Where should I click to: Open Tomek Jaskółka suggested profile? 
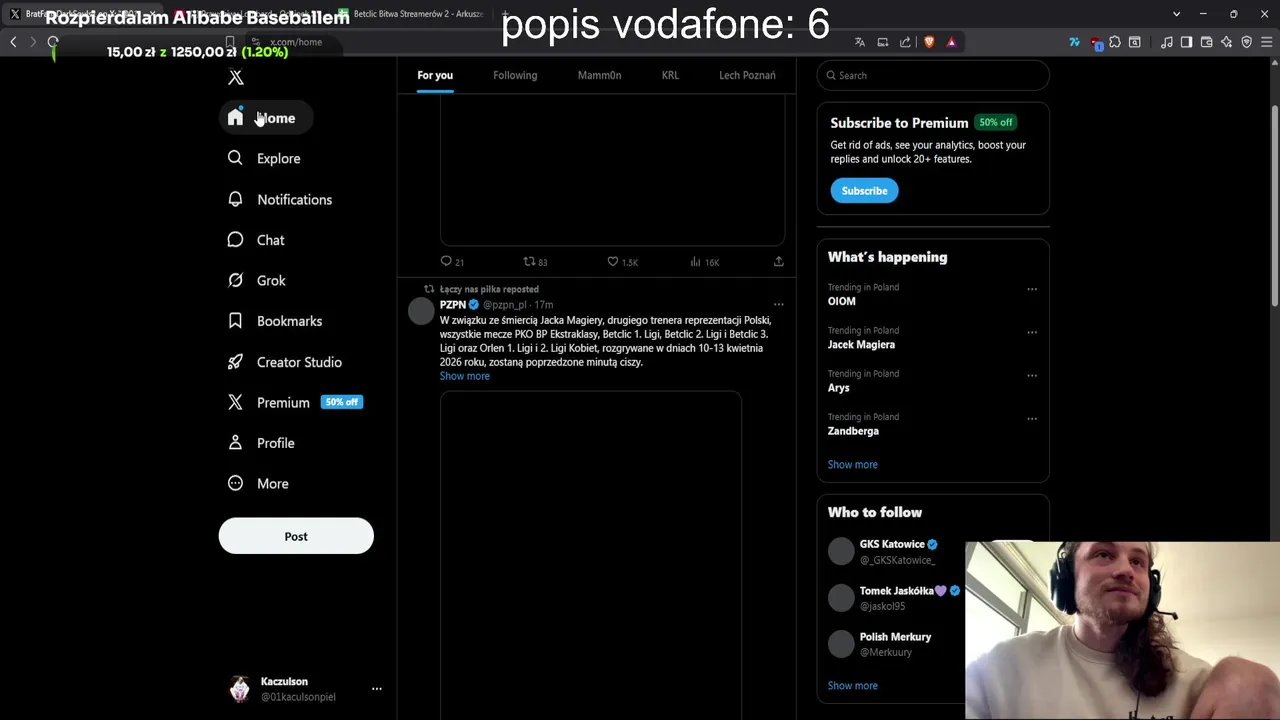[x=897, y=591]
